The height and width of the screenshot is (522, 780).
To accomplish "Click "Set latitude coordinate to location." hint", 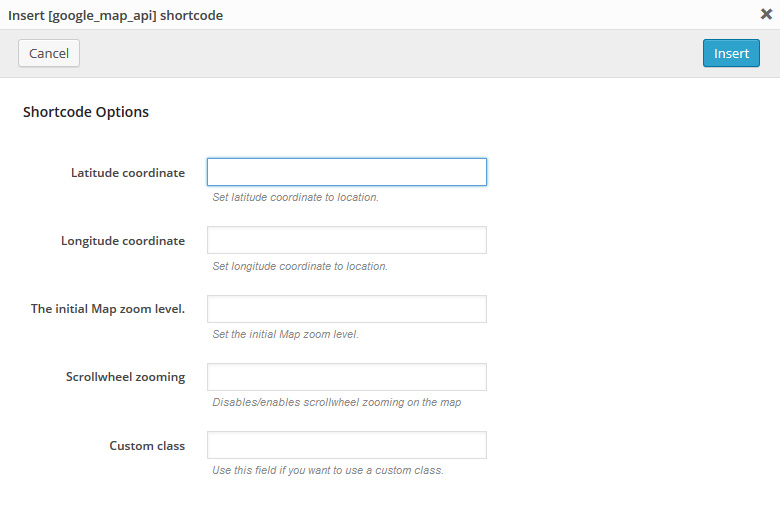I will [x=295, y=197].
